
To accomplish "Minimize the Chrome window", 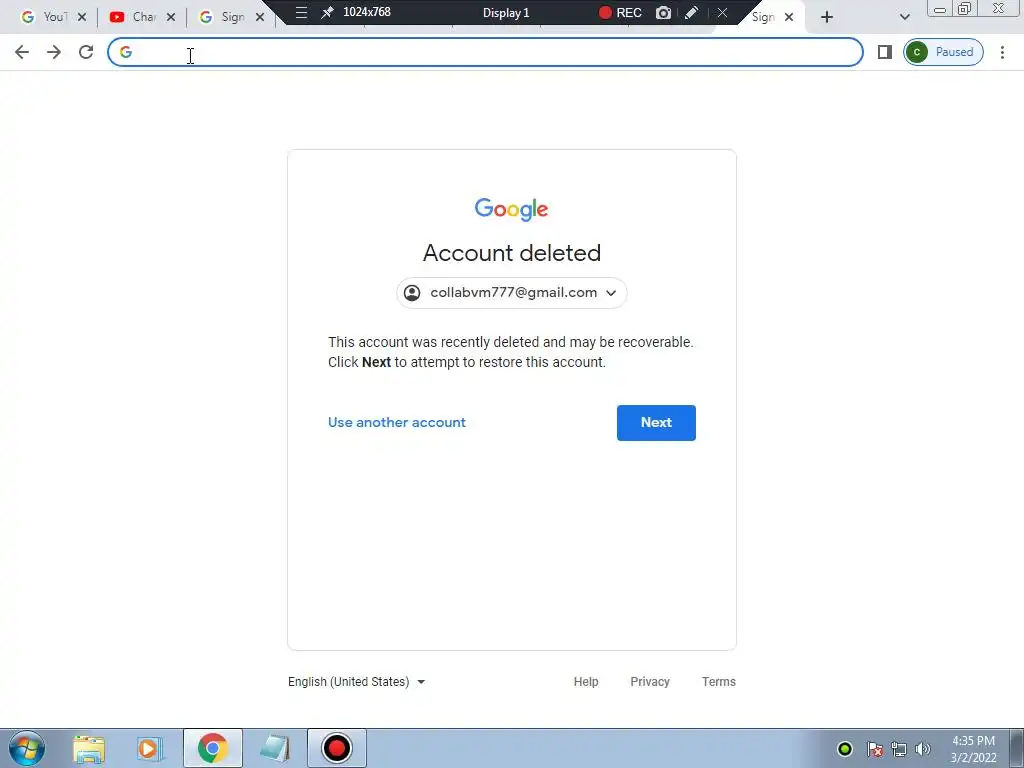I will tap(940, 9).
